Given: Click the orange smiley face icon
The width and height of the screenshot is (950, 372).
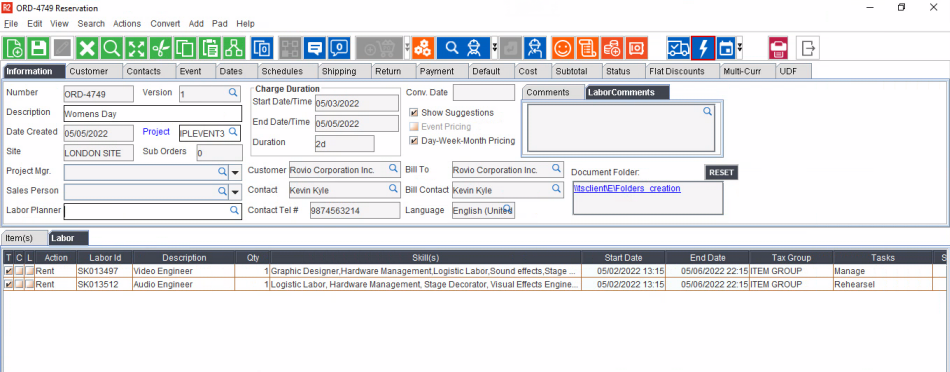Looking at the screenshot, I should pyautogui.click(x=563, y=48).
